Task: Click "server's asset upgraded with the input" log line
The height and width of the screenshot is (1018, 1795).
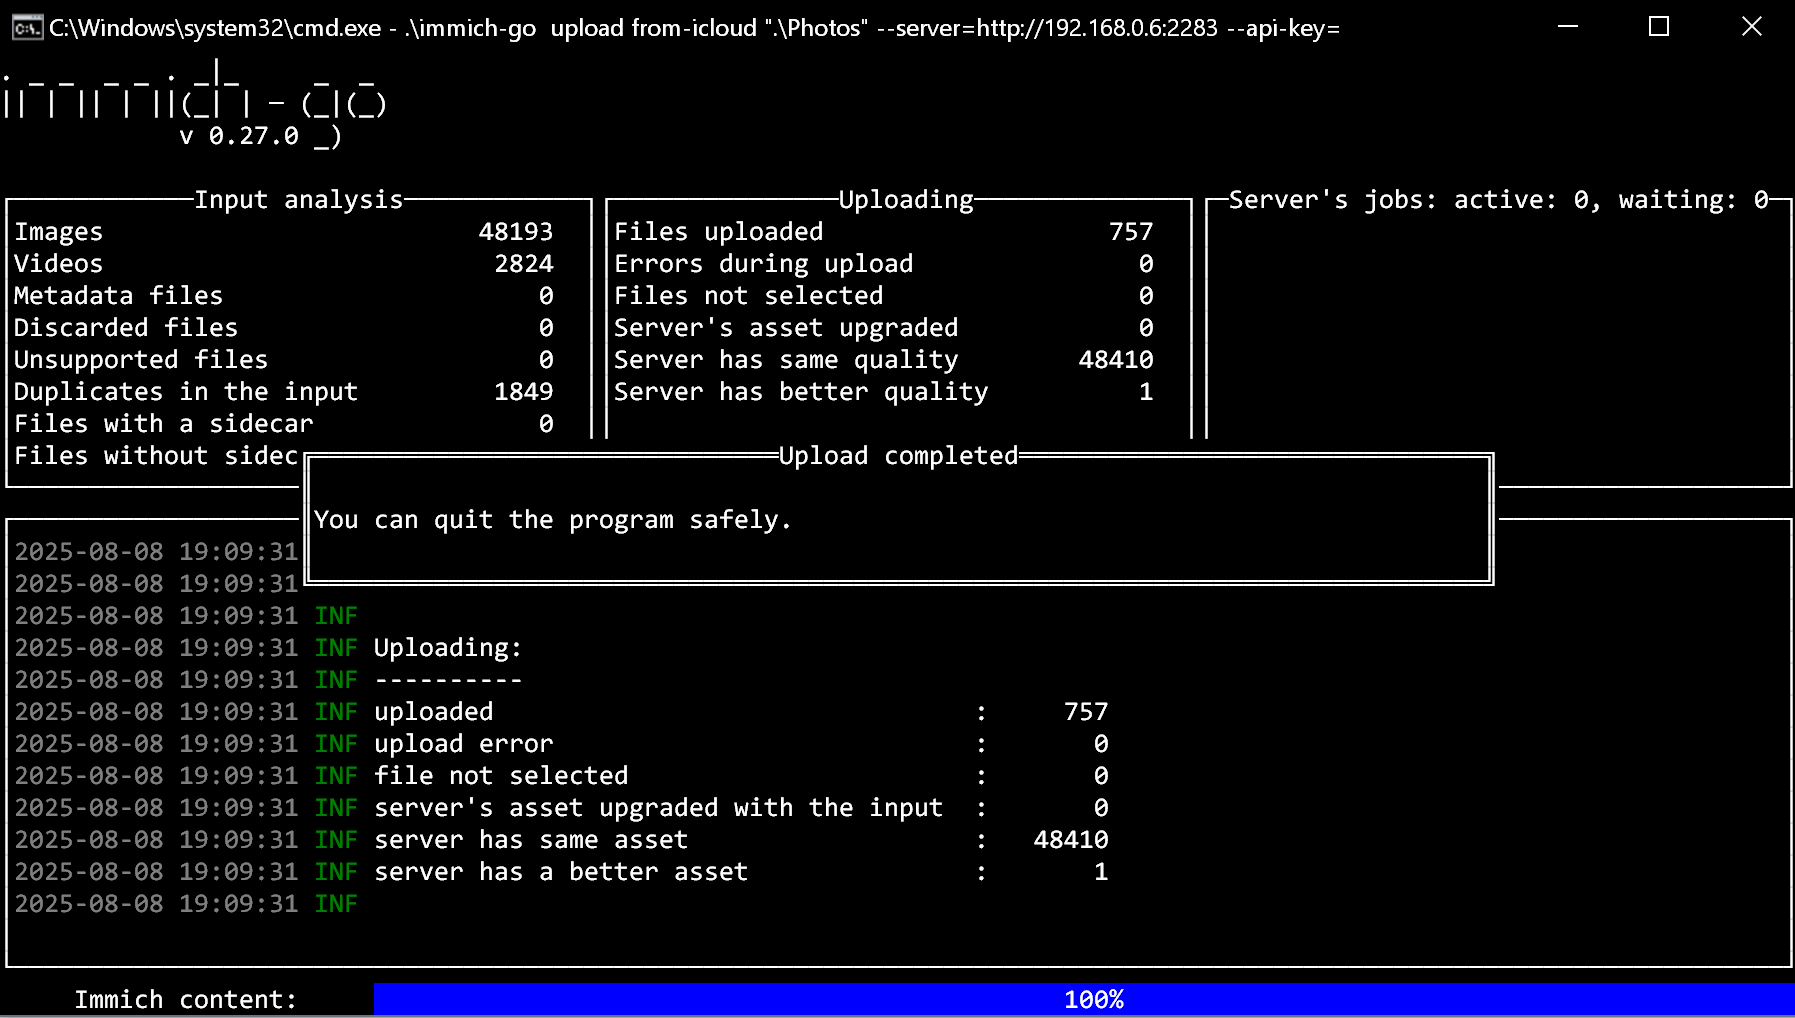Action: point(659,808)
